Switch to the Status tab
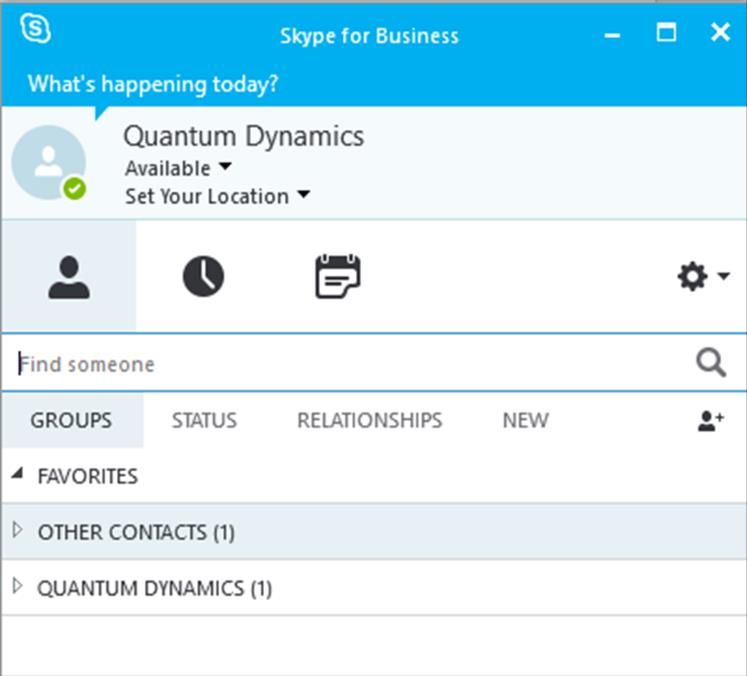The image size is (747, 676). (x=204, y=421)
